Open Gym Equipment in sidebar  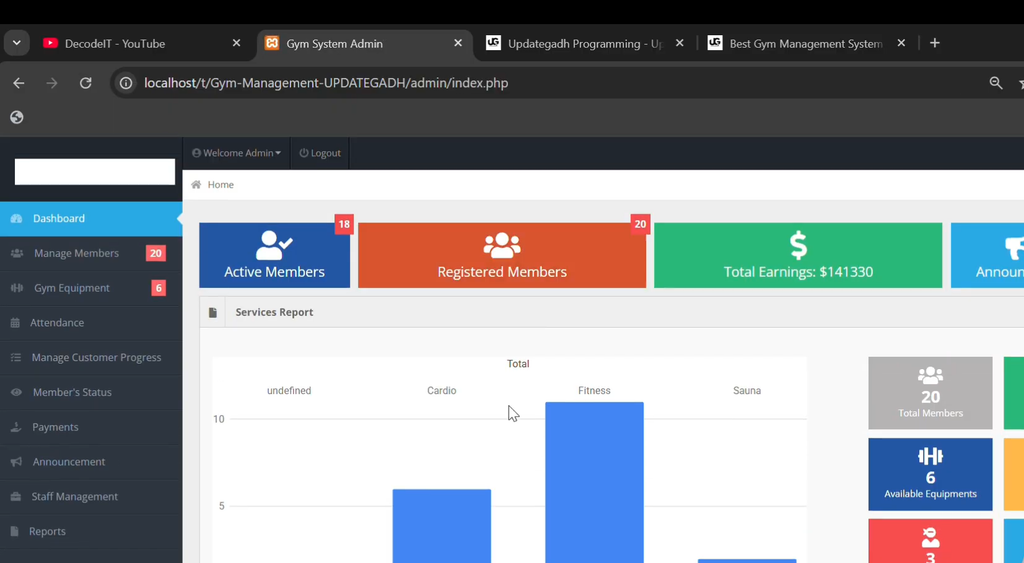click(x=91, y=288)
